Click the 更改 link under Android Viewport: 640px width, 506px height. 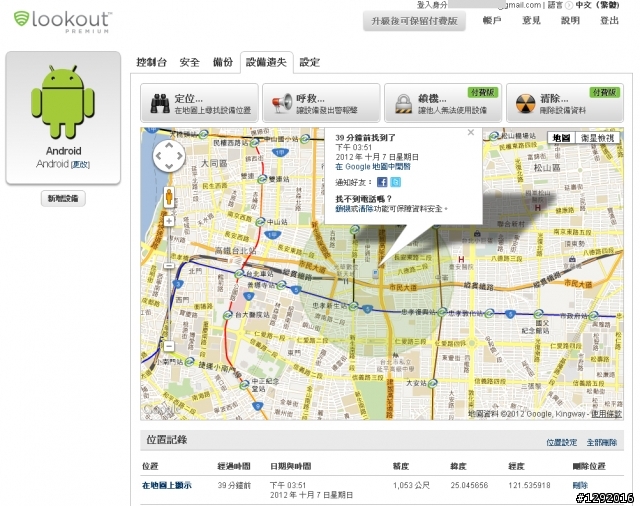point(80,164)
